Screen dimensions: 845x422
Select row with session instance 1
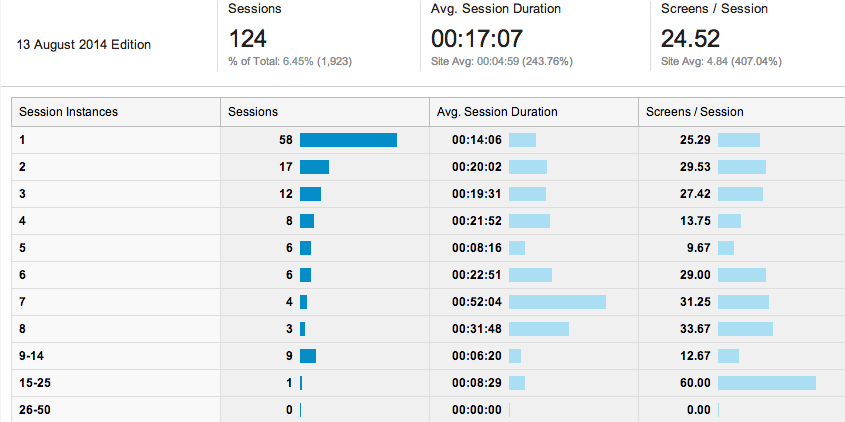[x=428, y=140]
